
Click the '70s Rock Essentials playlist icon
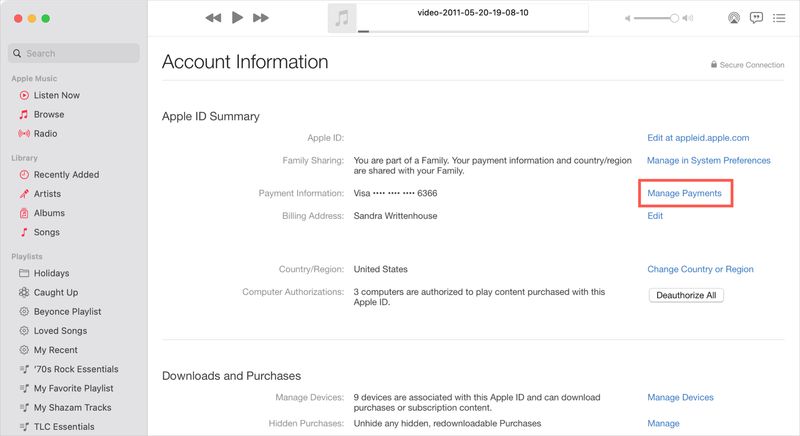click(x=24, y=369)
